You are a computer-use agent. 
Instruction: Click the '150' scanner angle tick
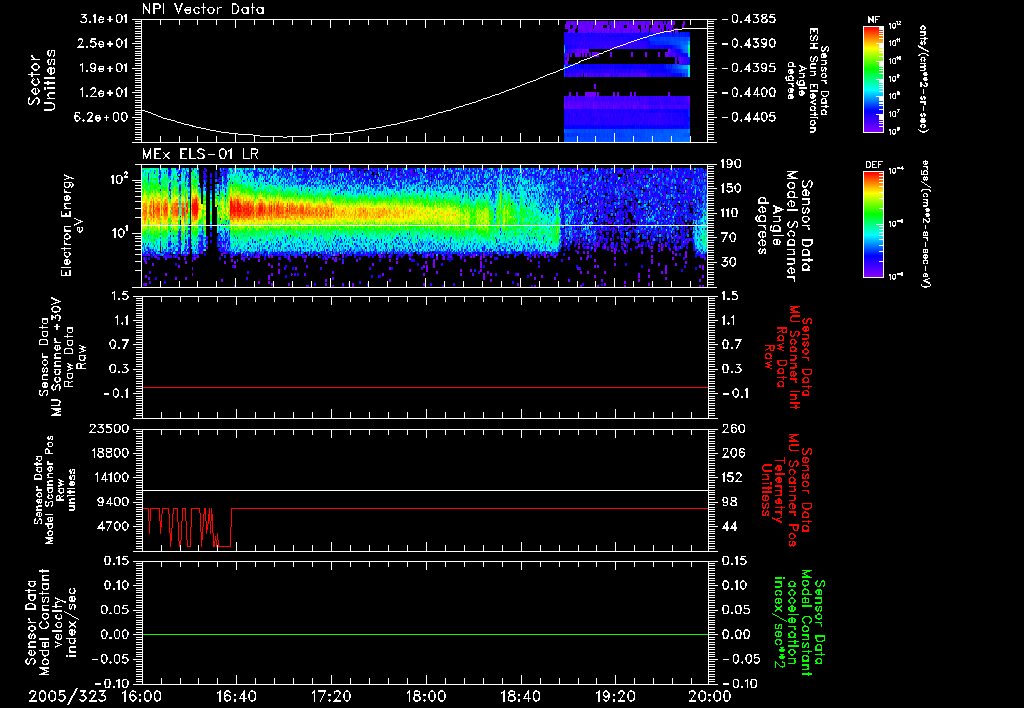pyautogui.click(x=730, y=189)
